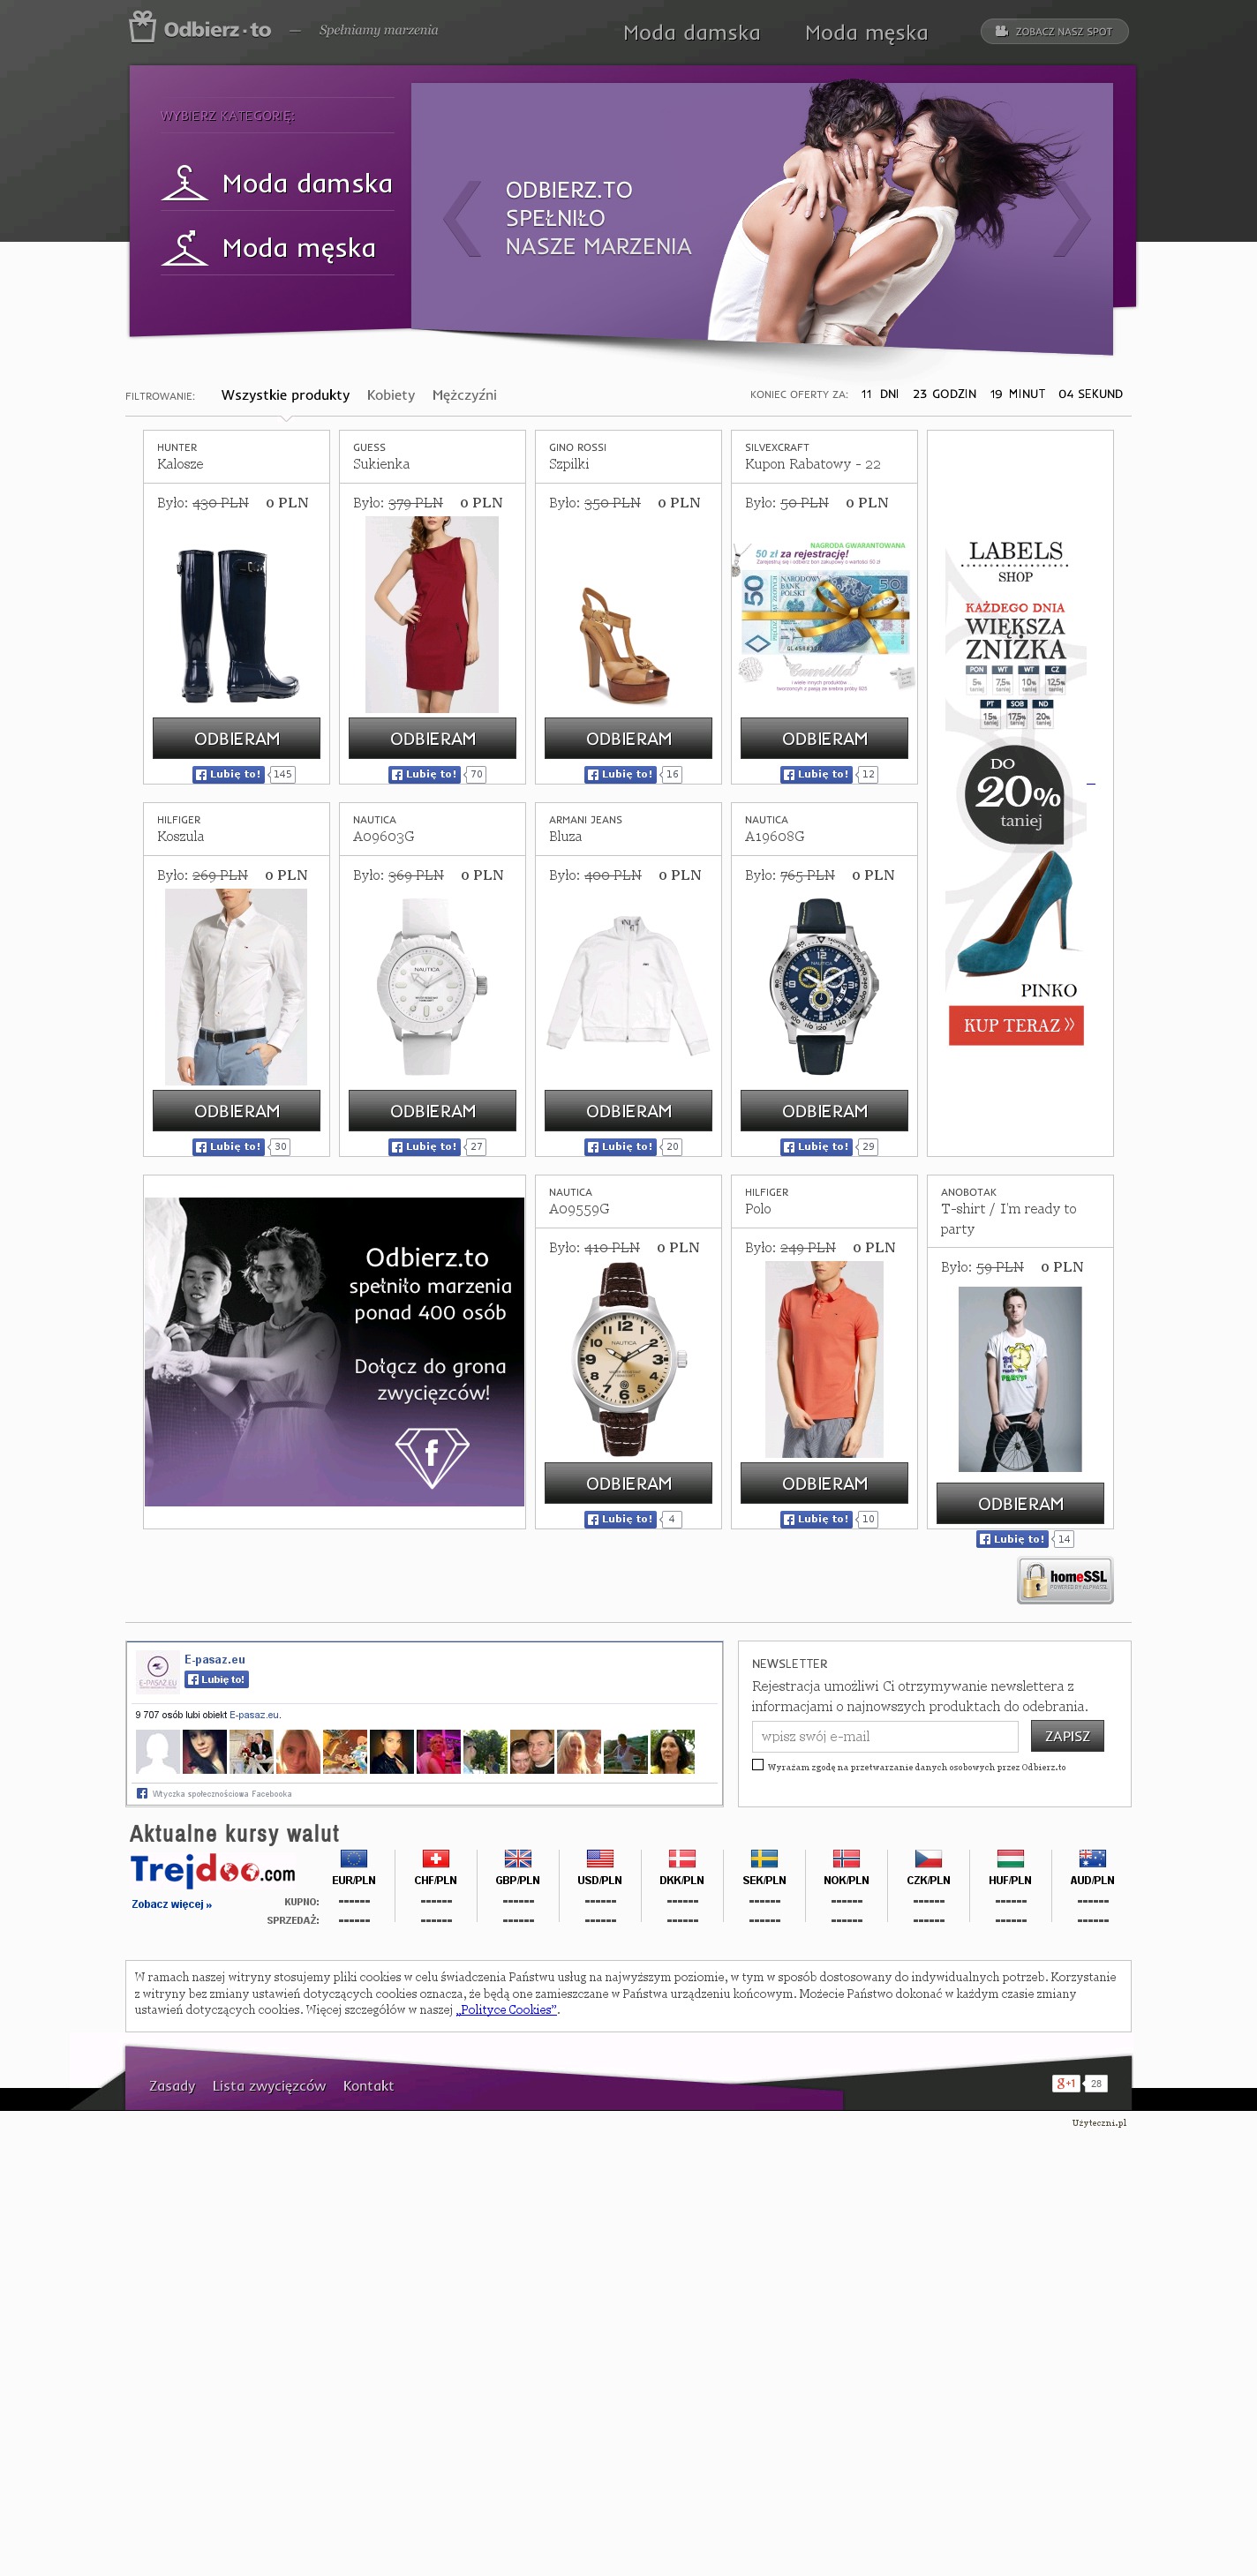Click ODBIERAM under Guess Sukienka
The height and width of the screenshot is (2576, 1257).
[x=433, y=738]
